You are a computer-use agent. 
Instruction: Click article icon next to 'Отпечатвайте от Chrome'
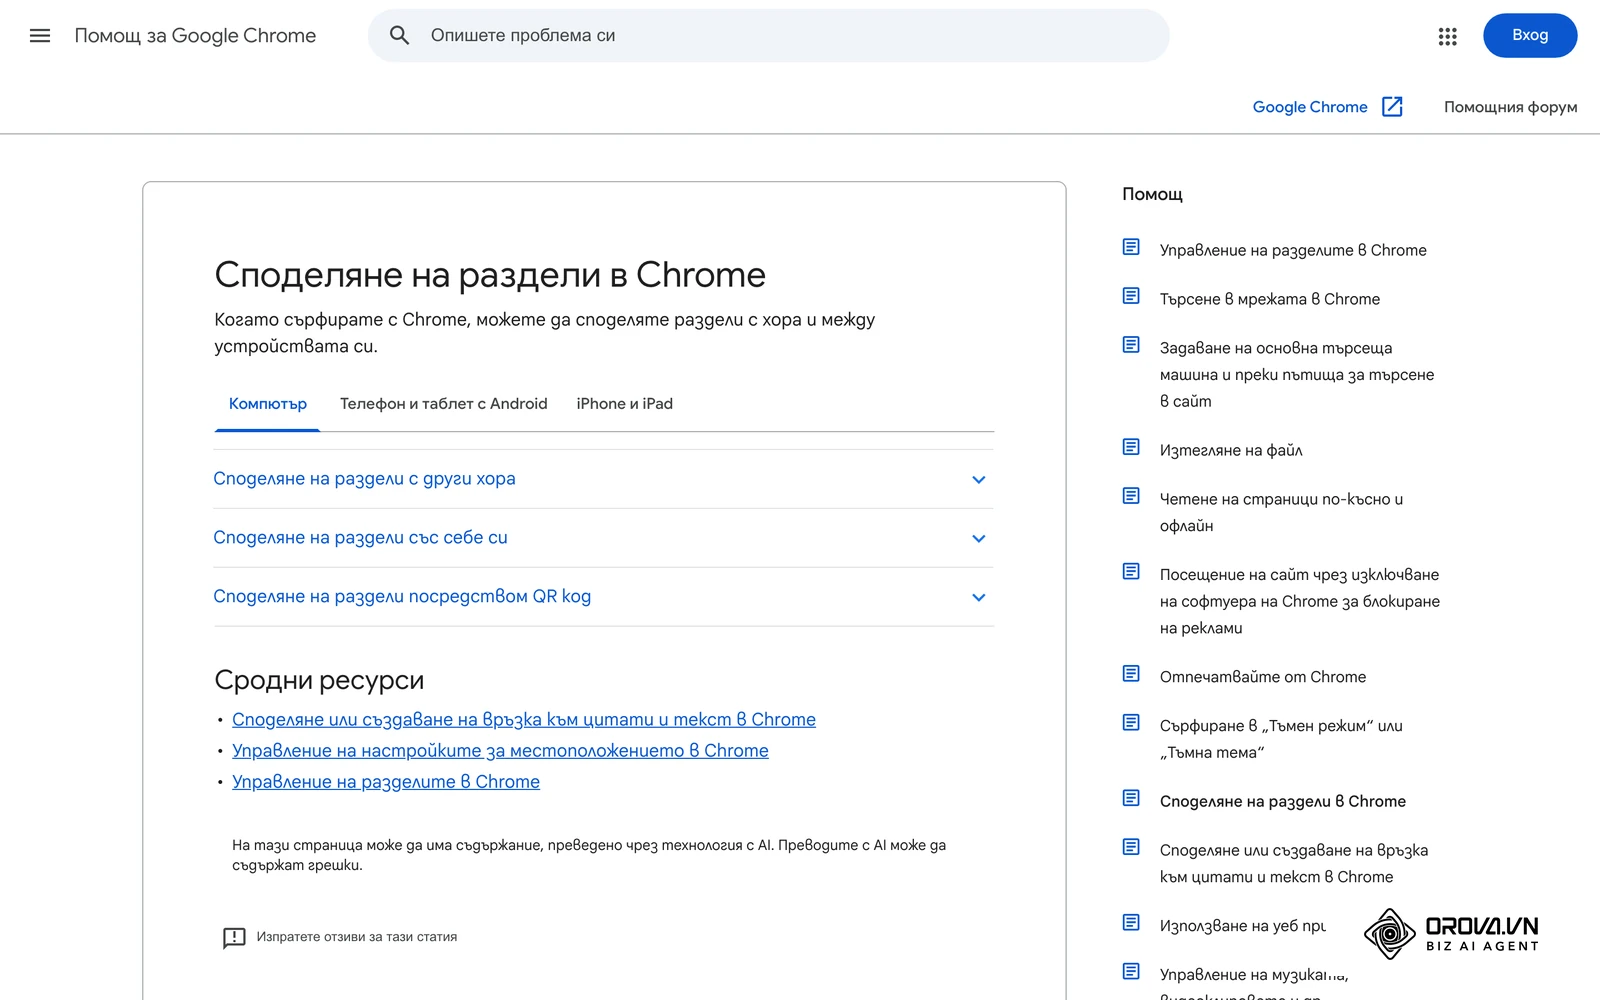click(1131, 674)
